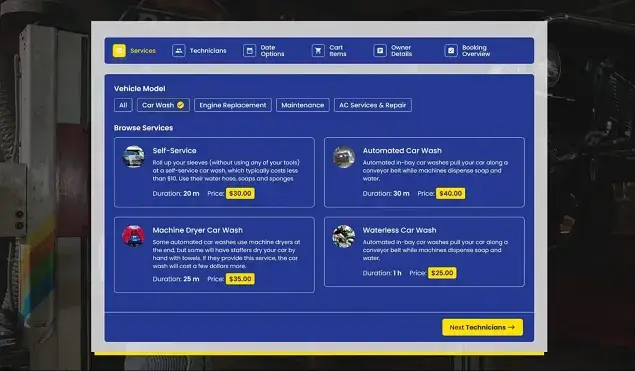Jump to Booking Overview step
The image size is (635, 371).
click(x=476, y=51)
